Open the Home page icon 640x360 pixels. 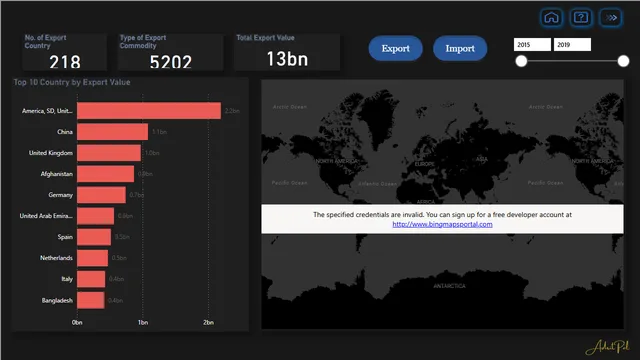tap(551, 18)
